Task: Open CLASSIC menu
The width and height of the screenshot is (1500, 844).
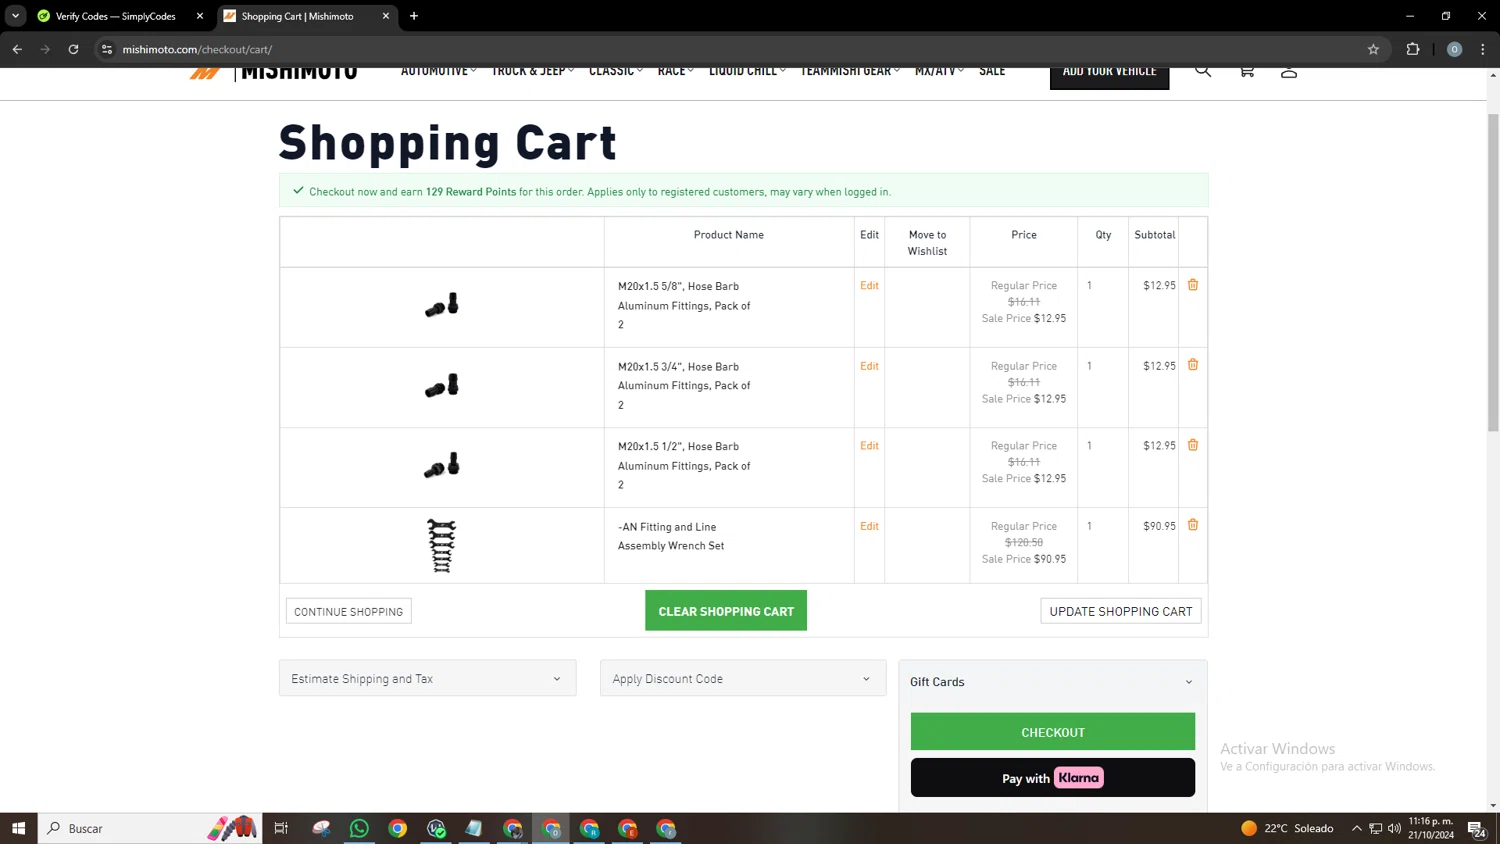Action: (615, 72)
